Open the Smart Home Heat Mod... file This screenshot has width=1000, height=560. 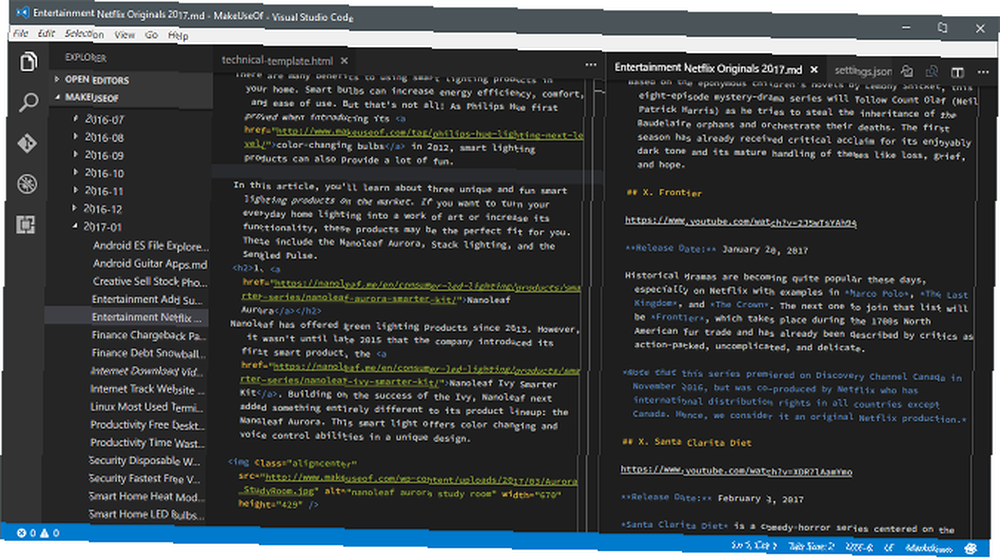[x=147, y=496]
